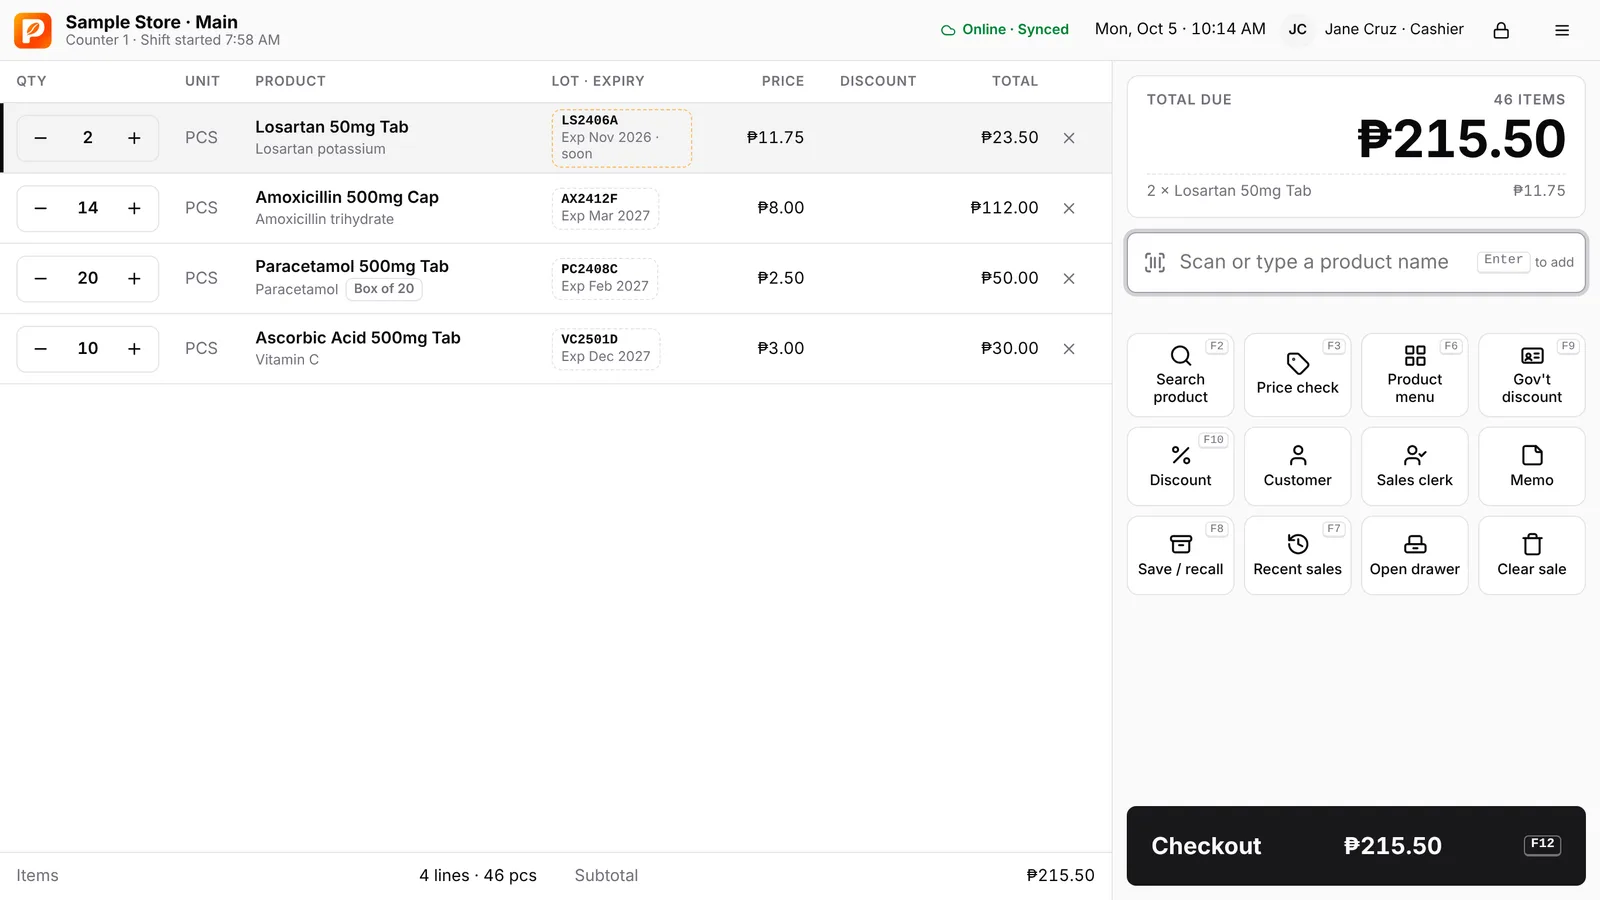
Task: Click the Box of 20 tag
Action: [x=384, y=289]
